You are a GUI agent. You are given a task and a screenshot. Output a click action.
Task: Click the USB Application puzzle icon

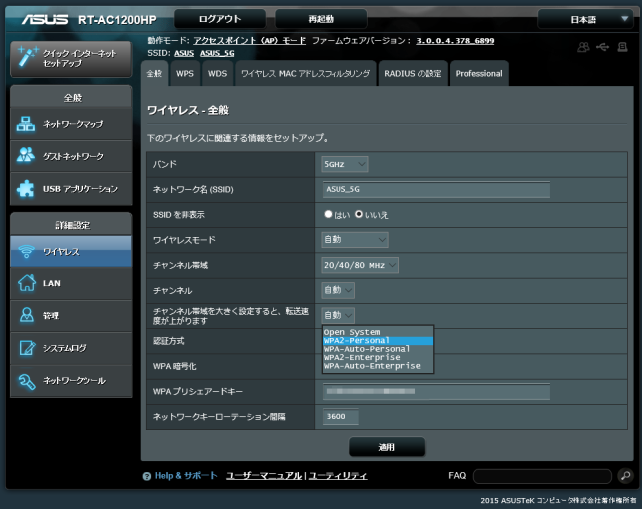coord(26,188)
